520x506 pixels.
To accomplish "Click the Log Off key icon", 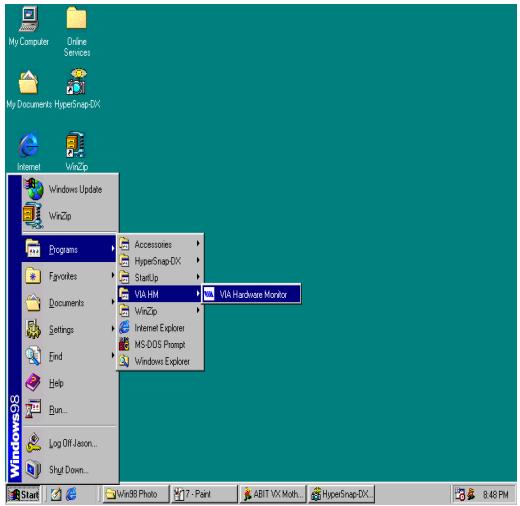I will pos(33,442).
